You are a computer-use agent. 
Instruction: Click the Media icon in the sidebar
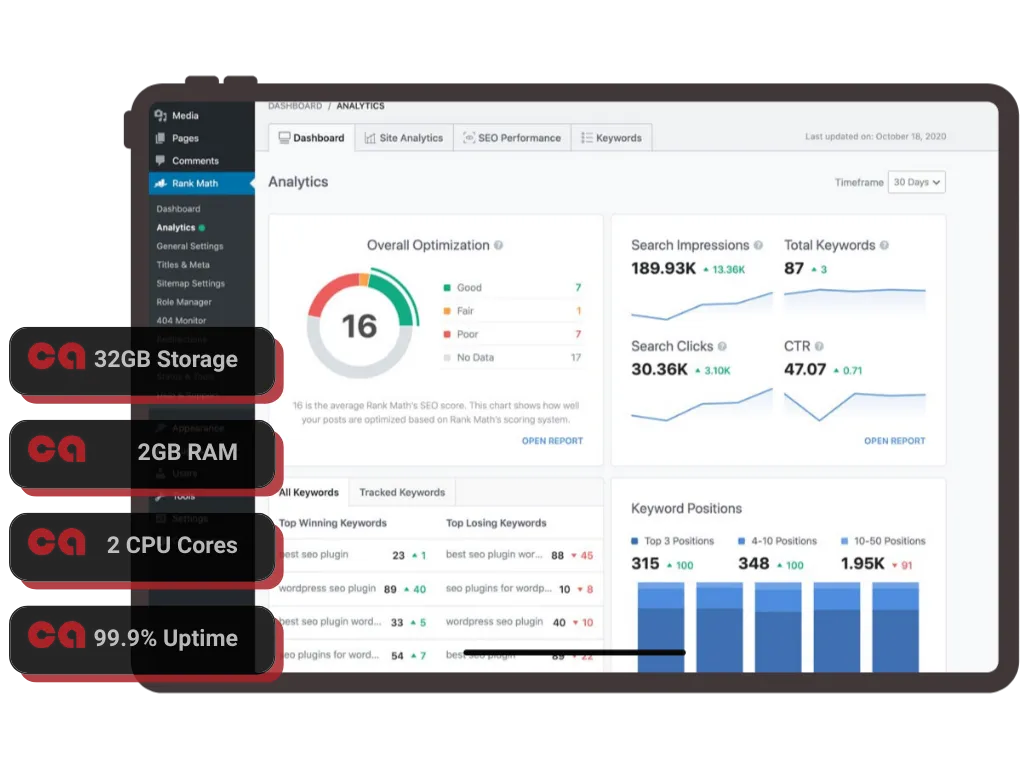(x=160, y=116)
